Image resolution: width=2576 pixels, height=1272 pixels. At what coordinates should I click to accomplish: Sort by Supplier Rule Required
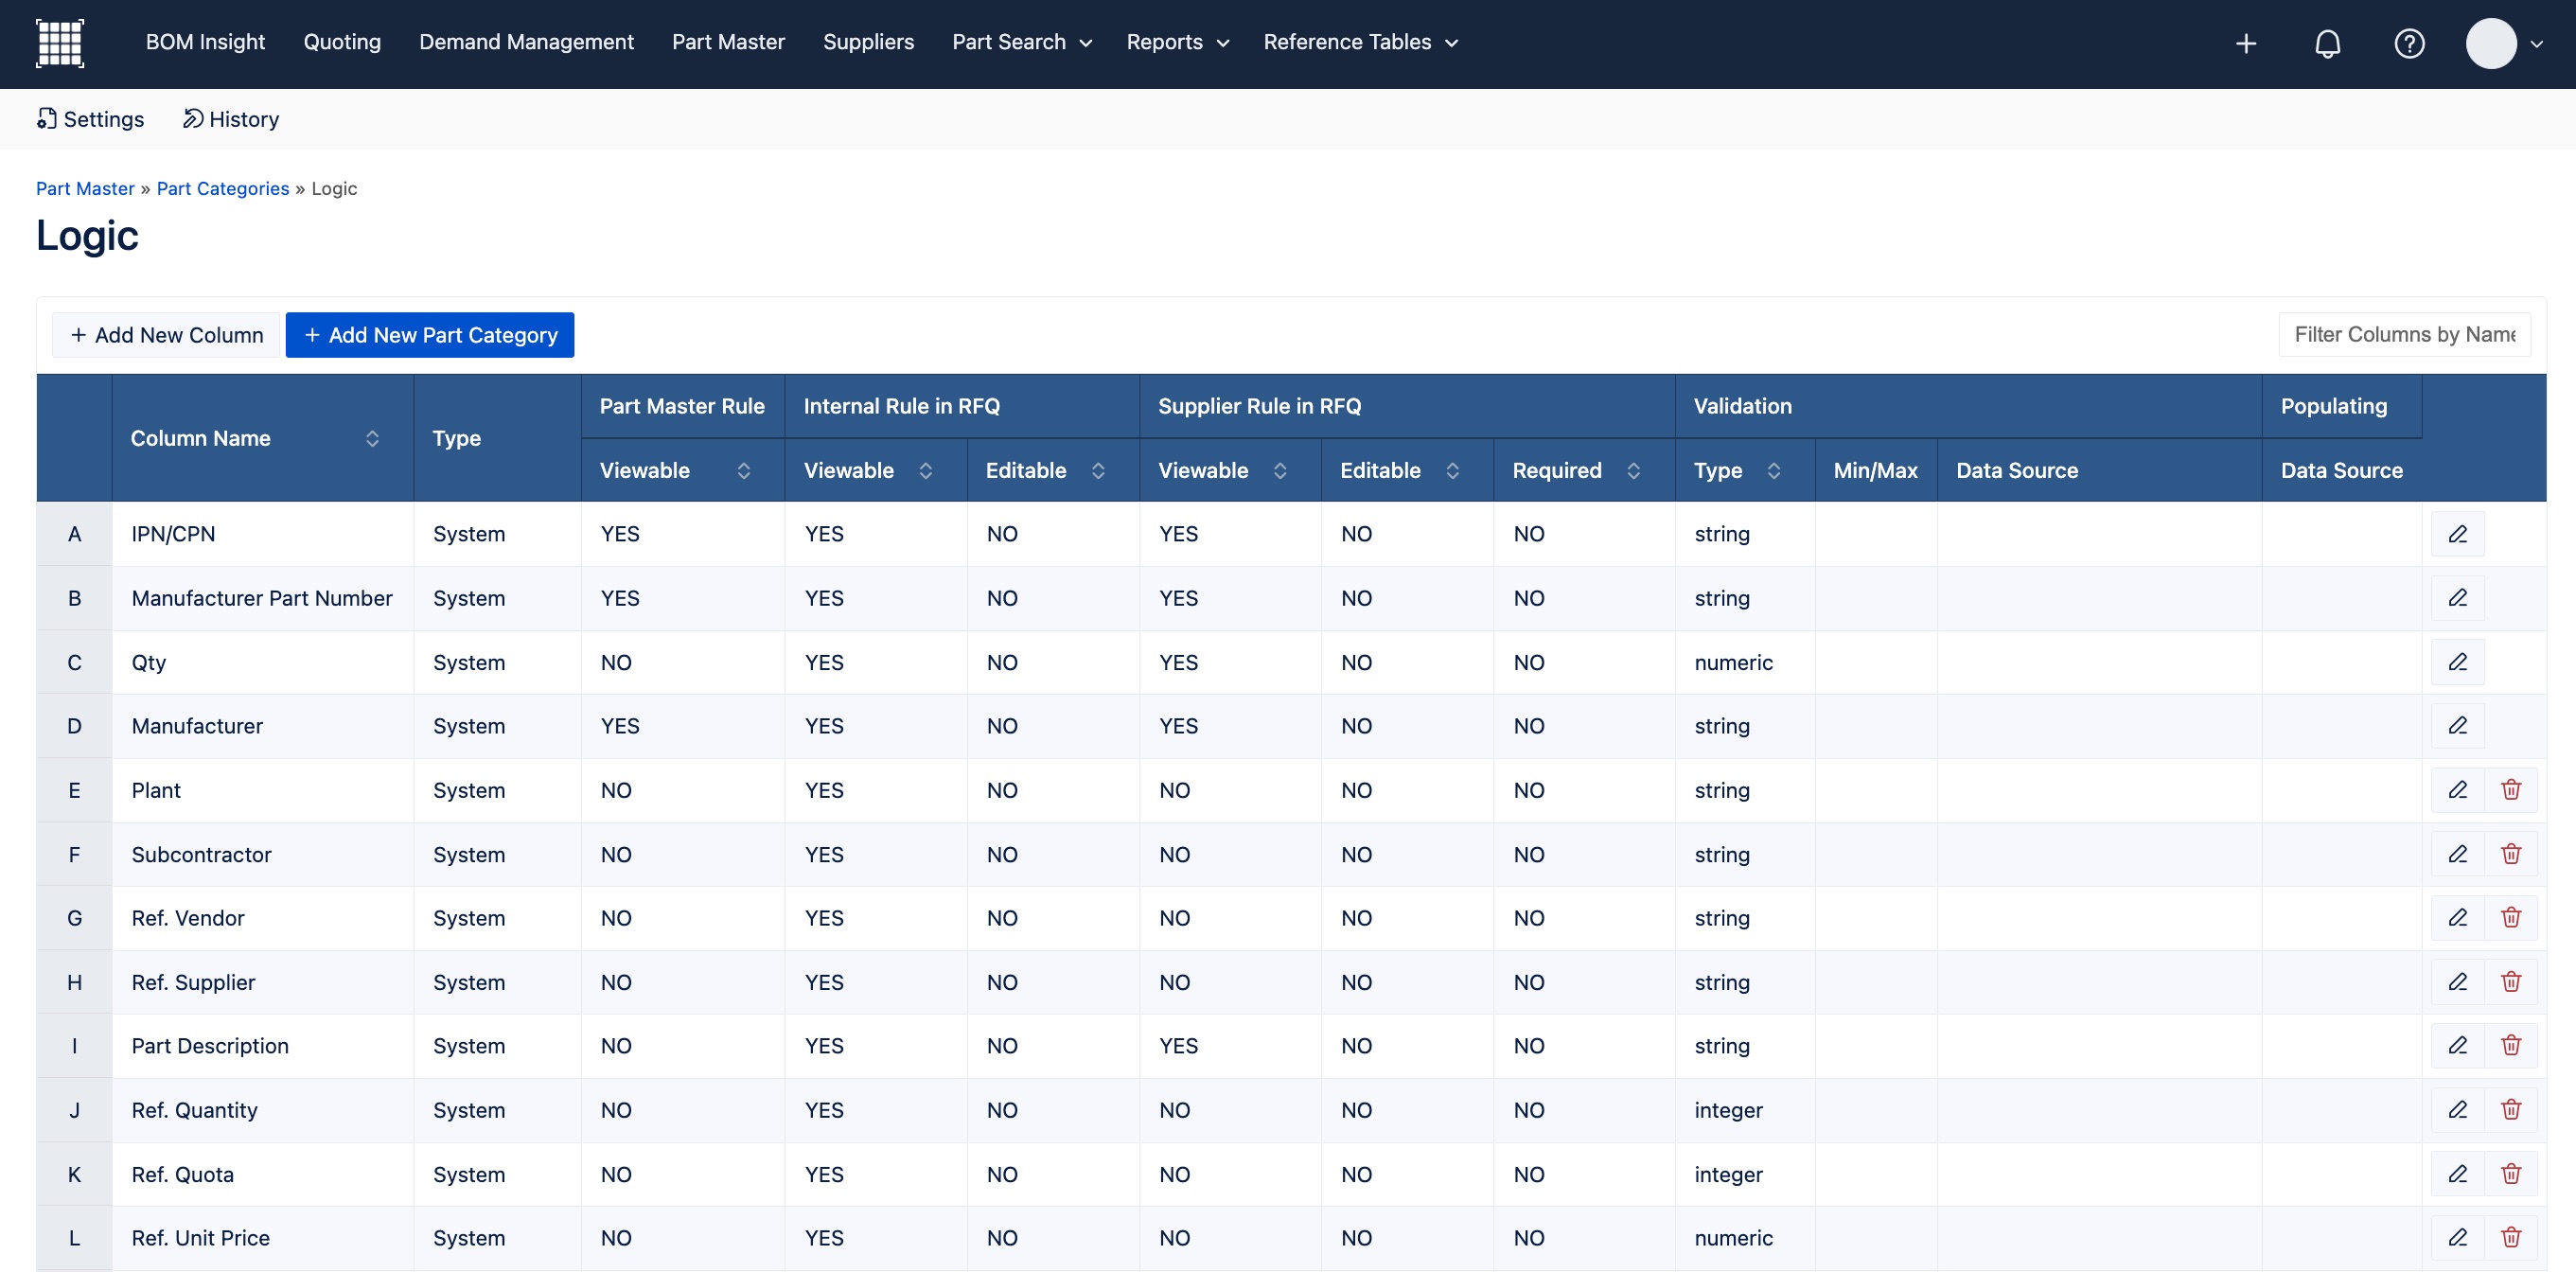(x=1634, y=471)
